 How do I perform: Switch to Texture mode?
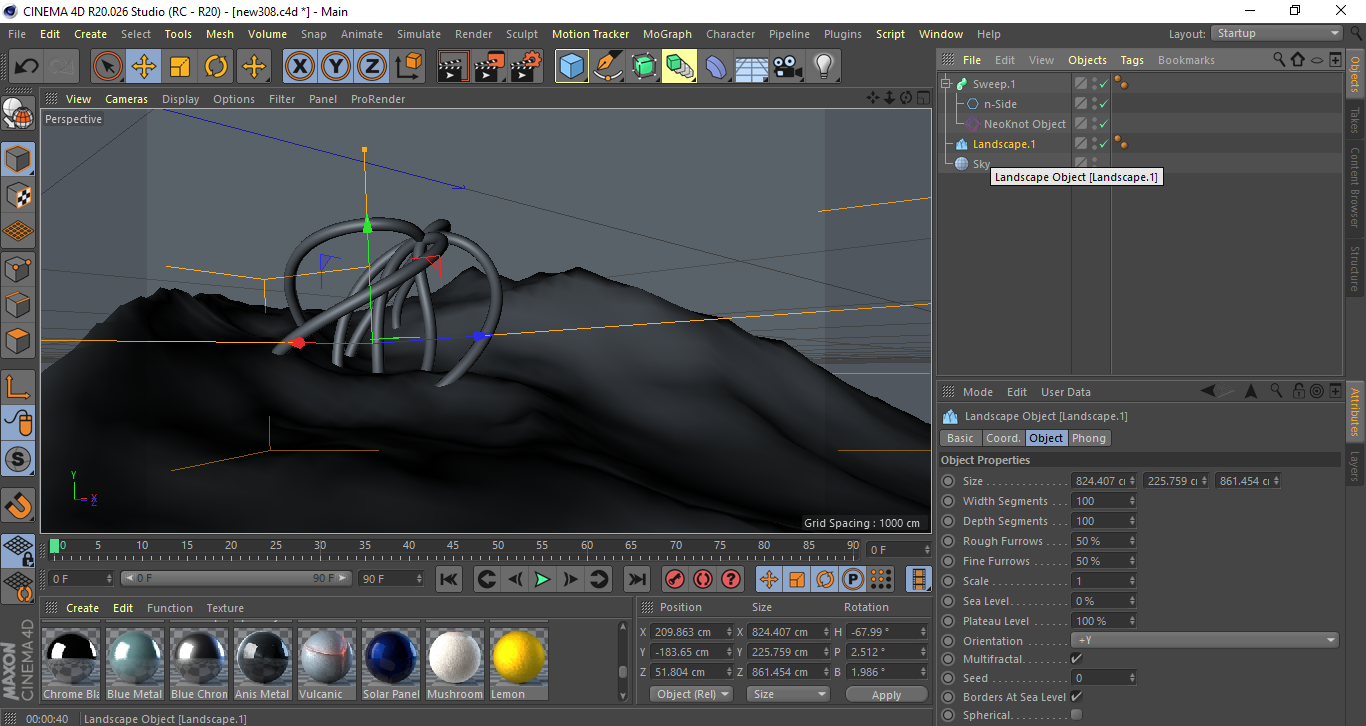[18, 195]
